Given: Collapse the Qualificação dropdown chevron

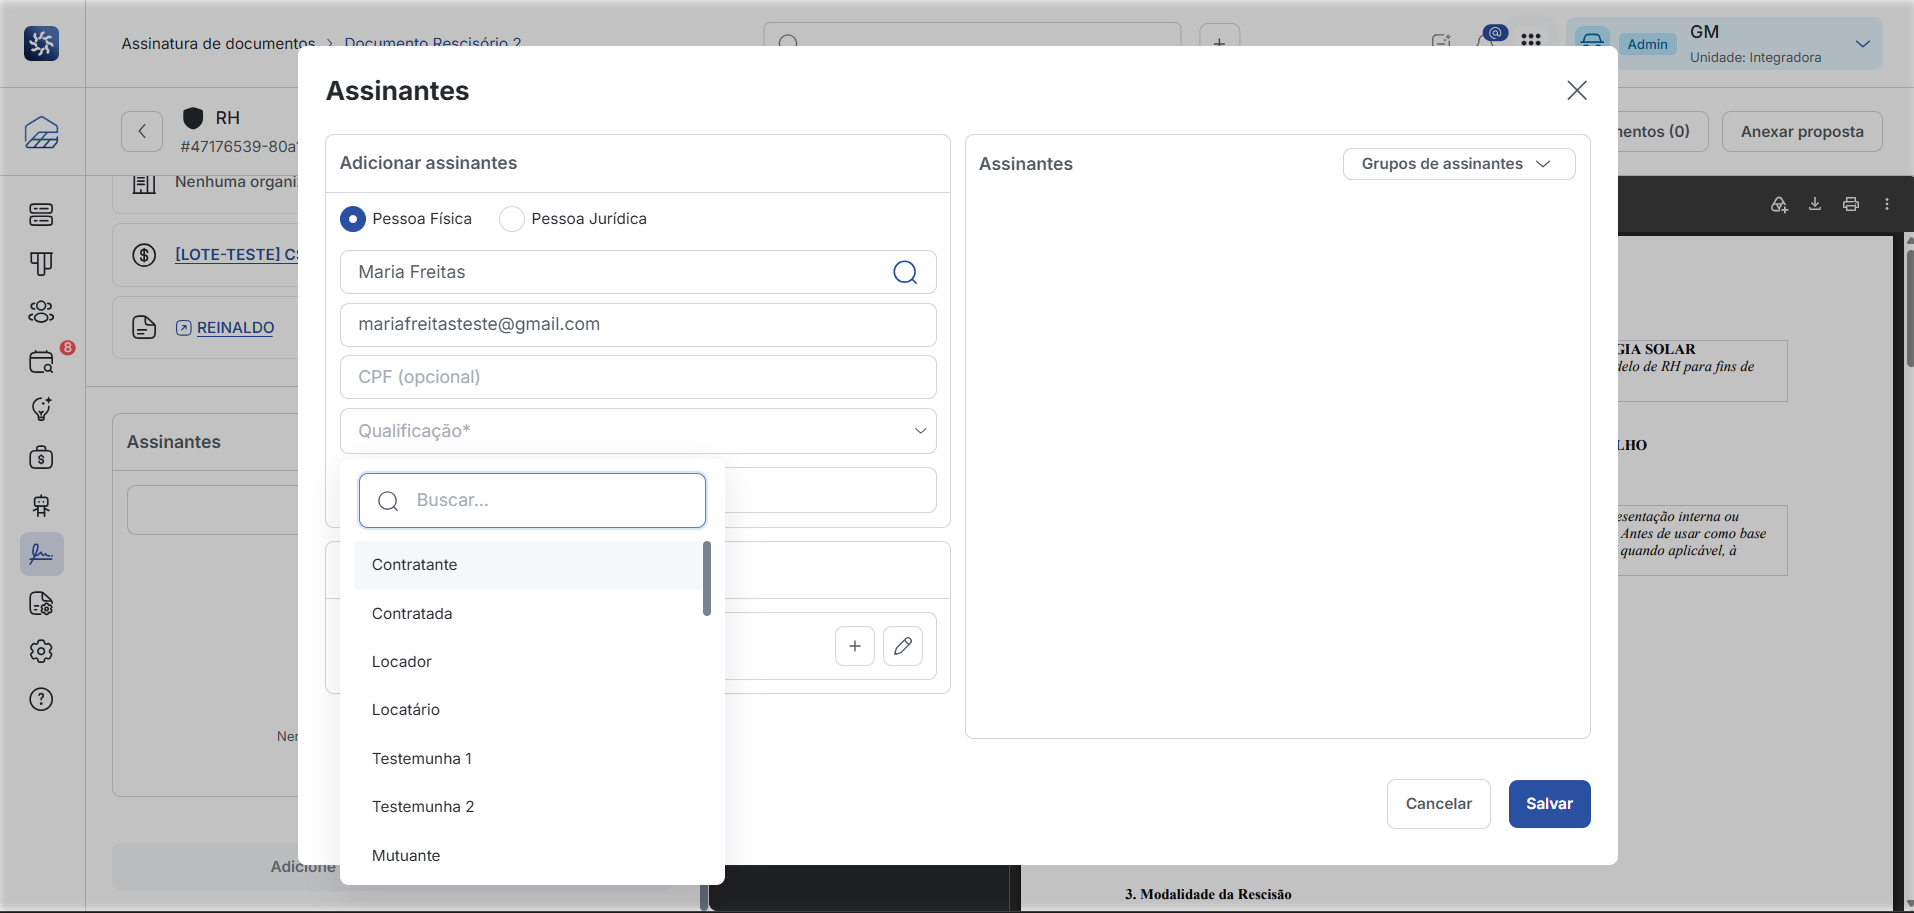Looking at the screenshot, I should pyautogui.click(x=920, y=431).
